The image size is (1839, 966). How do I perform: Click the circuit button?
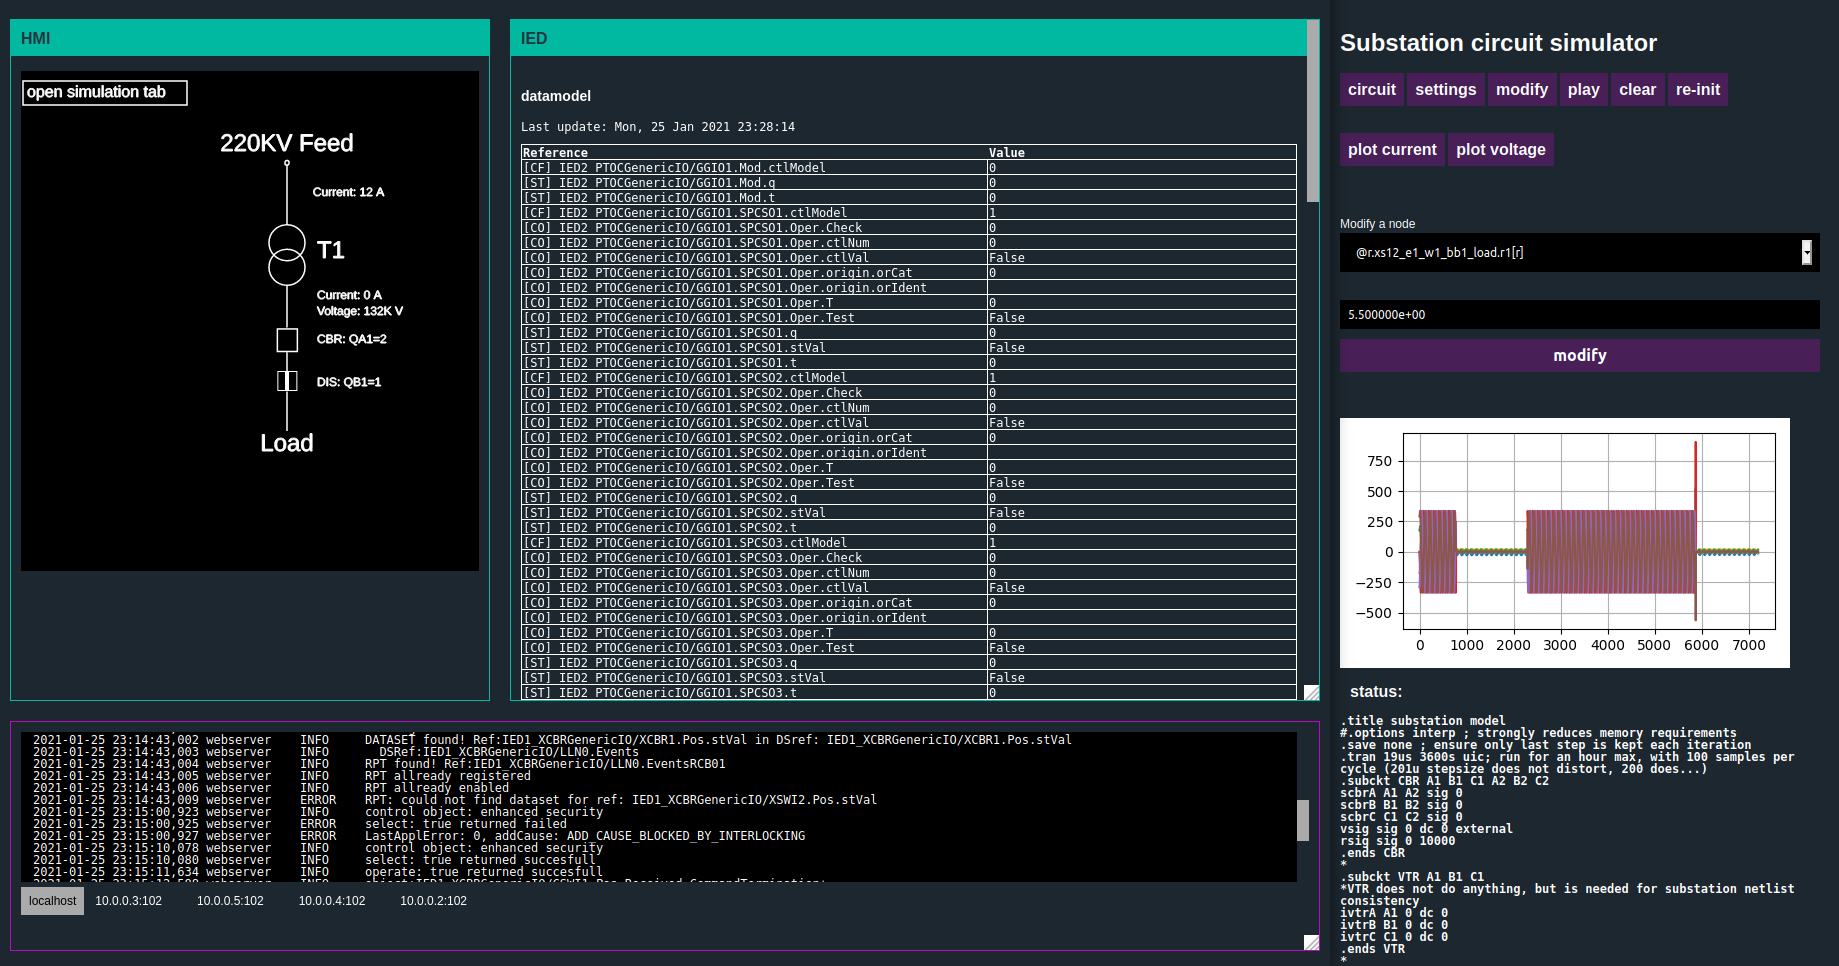1371,90
